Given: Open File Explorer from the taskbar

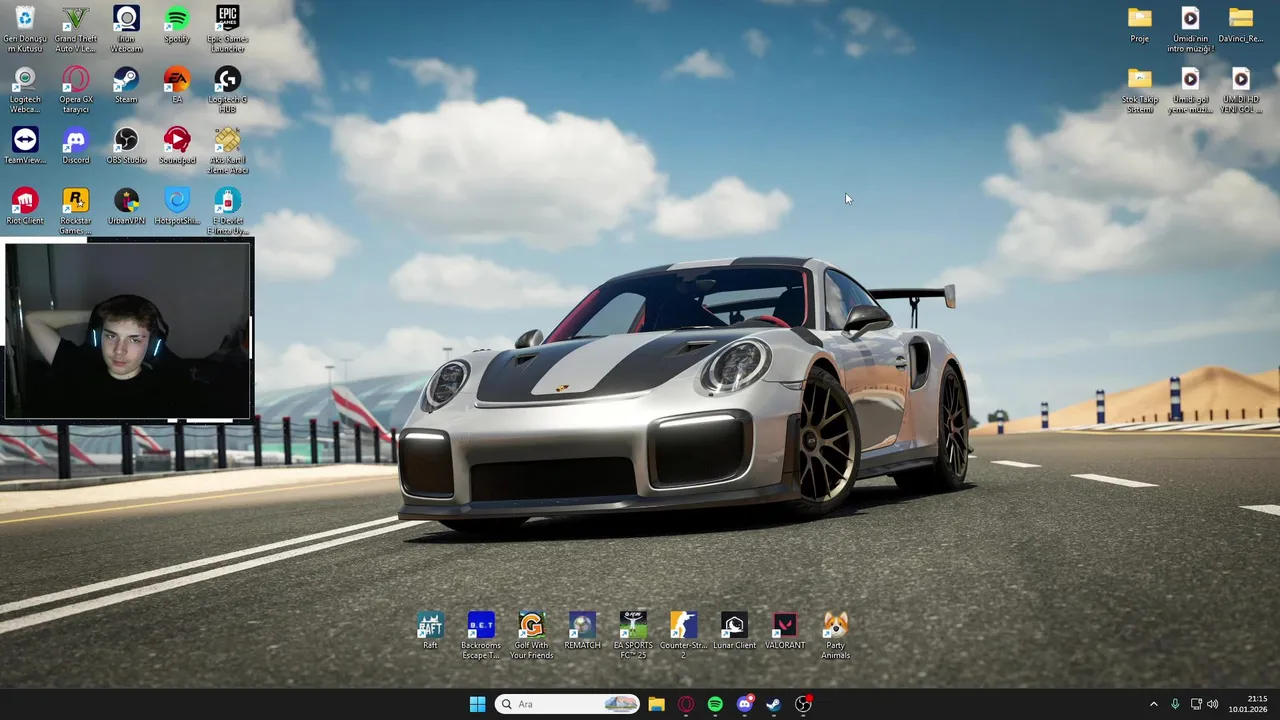Looking at the screenshot, I should [x=656, y=704].
